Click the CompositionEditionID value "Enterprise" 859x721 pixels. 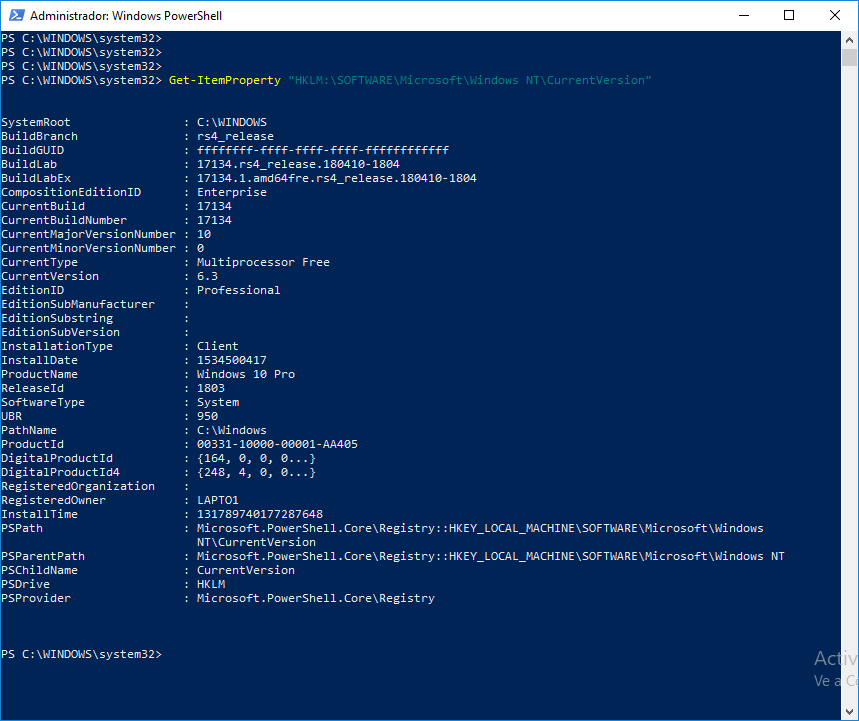coord(231,192)
